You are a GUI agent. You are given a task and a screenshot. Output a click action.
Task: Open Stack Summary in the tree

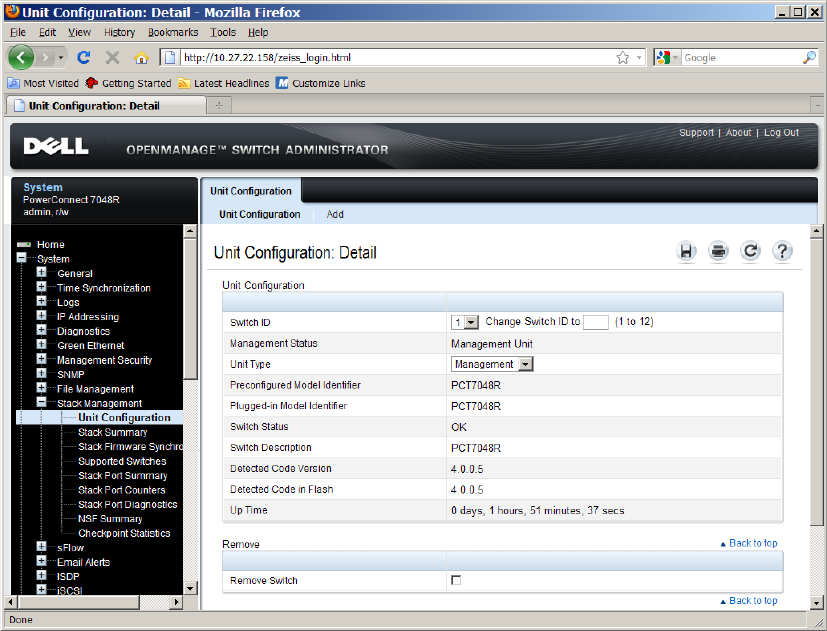pos(112,432)
